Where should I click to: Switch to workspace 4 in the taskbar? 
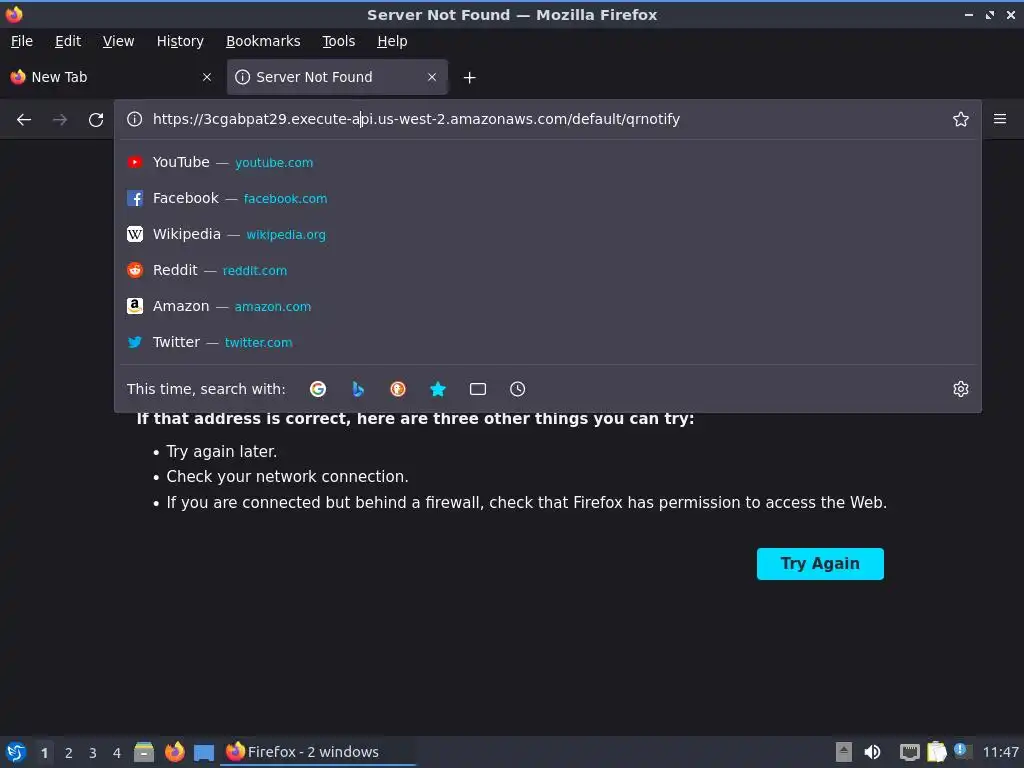[117, 753]
